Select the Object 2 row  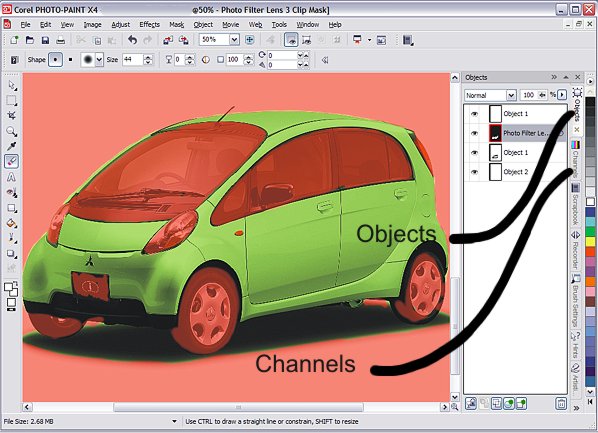(515, 172)
